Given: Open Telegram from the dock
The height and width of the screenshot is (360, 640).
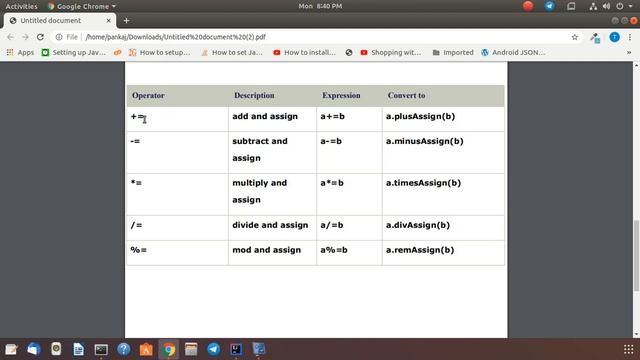Looking at the screenshot, I should 213,349.
